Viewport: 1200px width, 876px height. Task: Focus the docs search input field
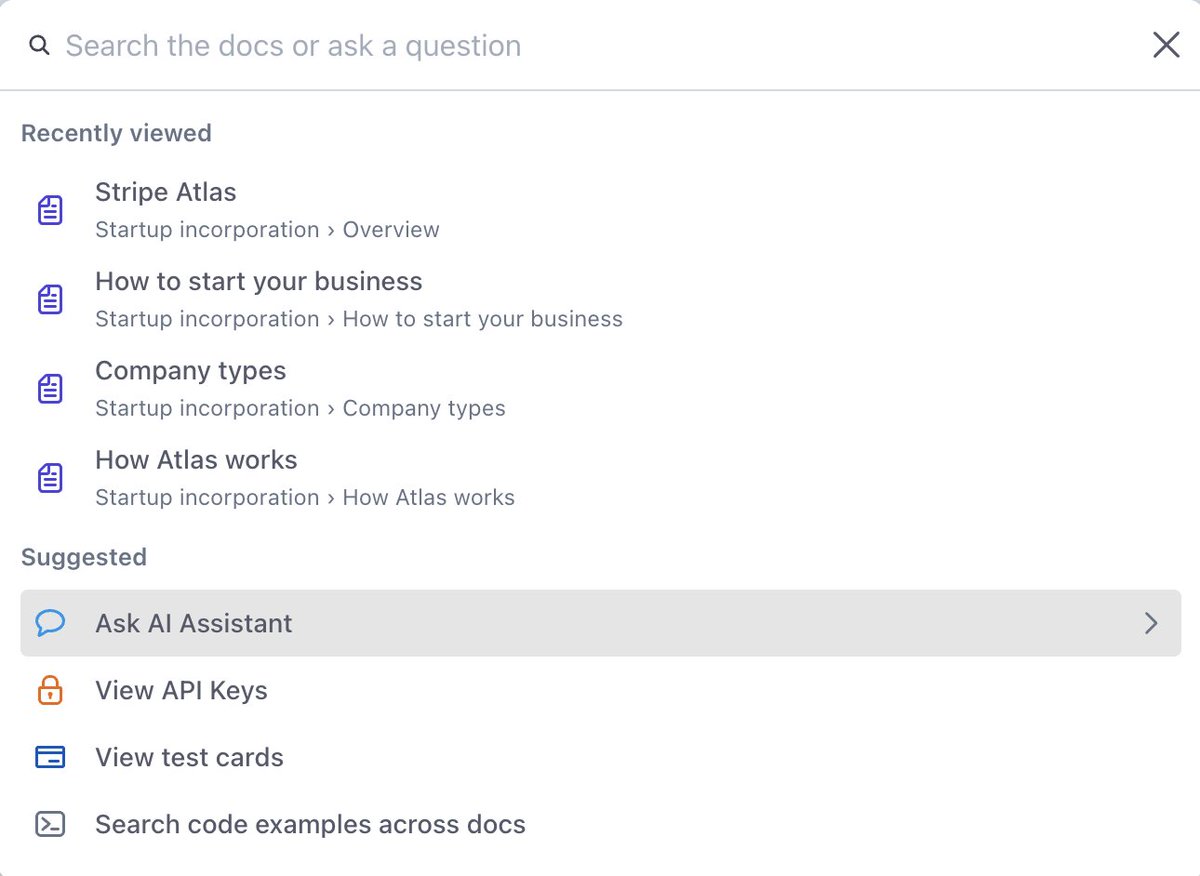600,46
